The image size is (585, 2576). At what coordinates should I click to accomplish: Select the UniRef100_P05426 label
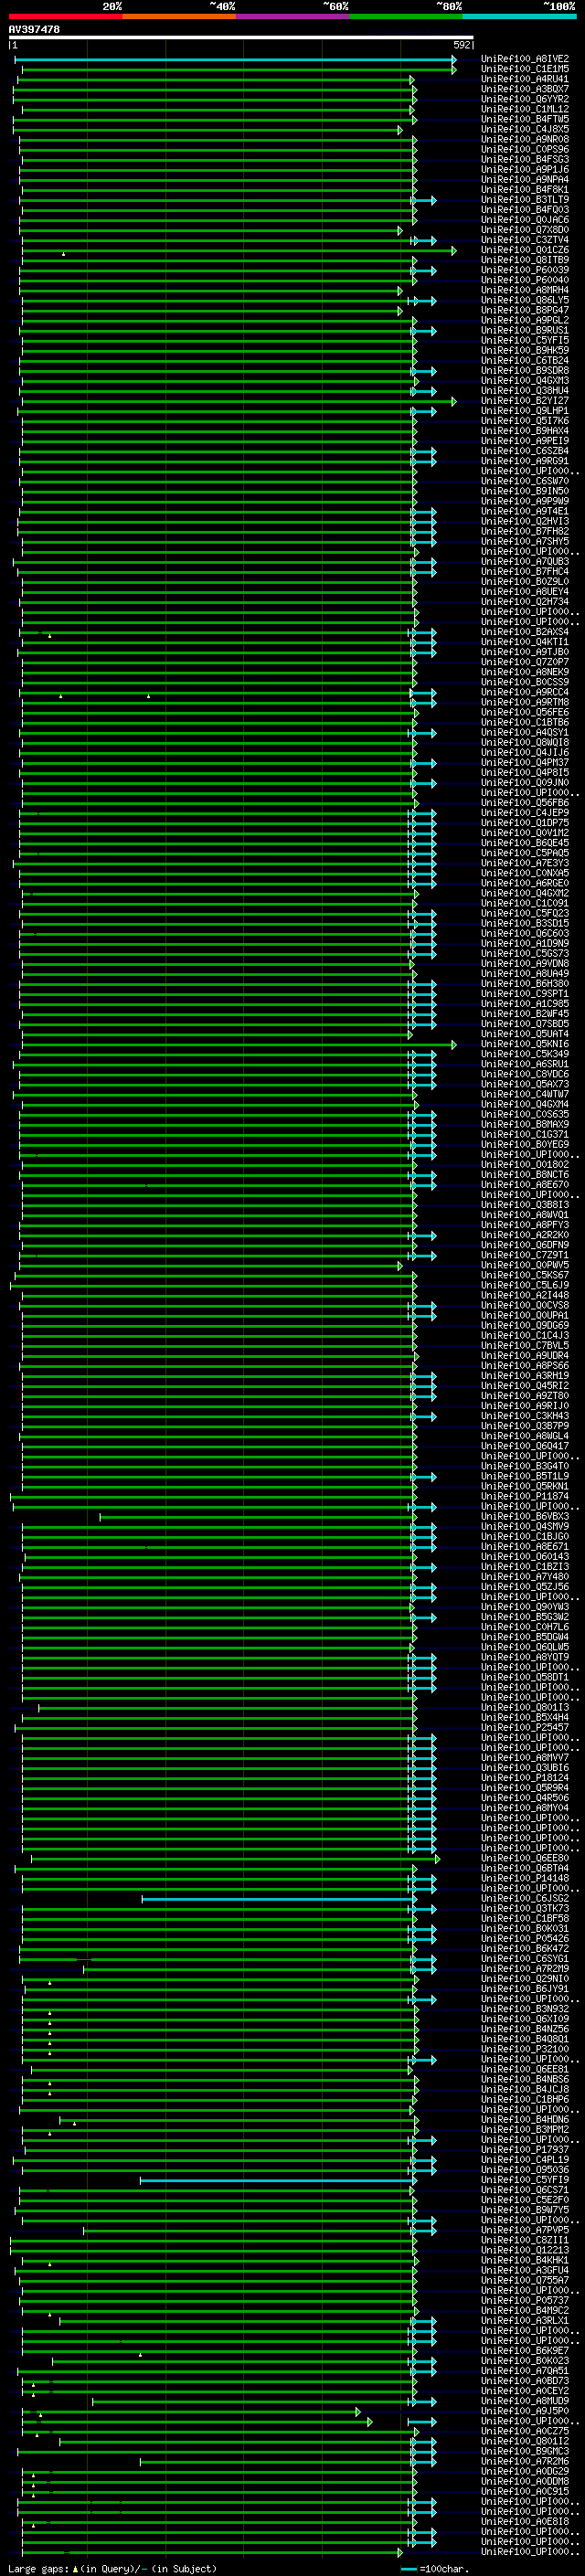[525, 1939]
